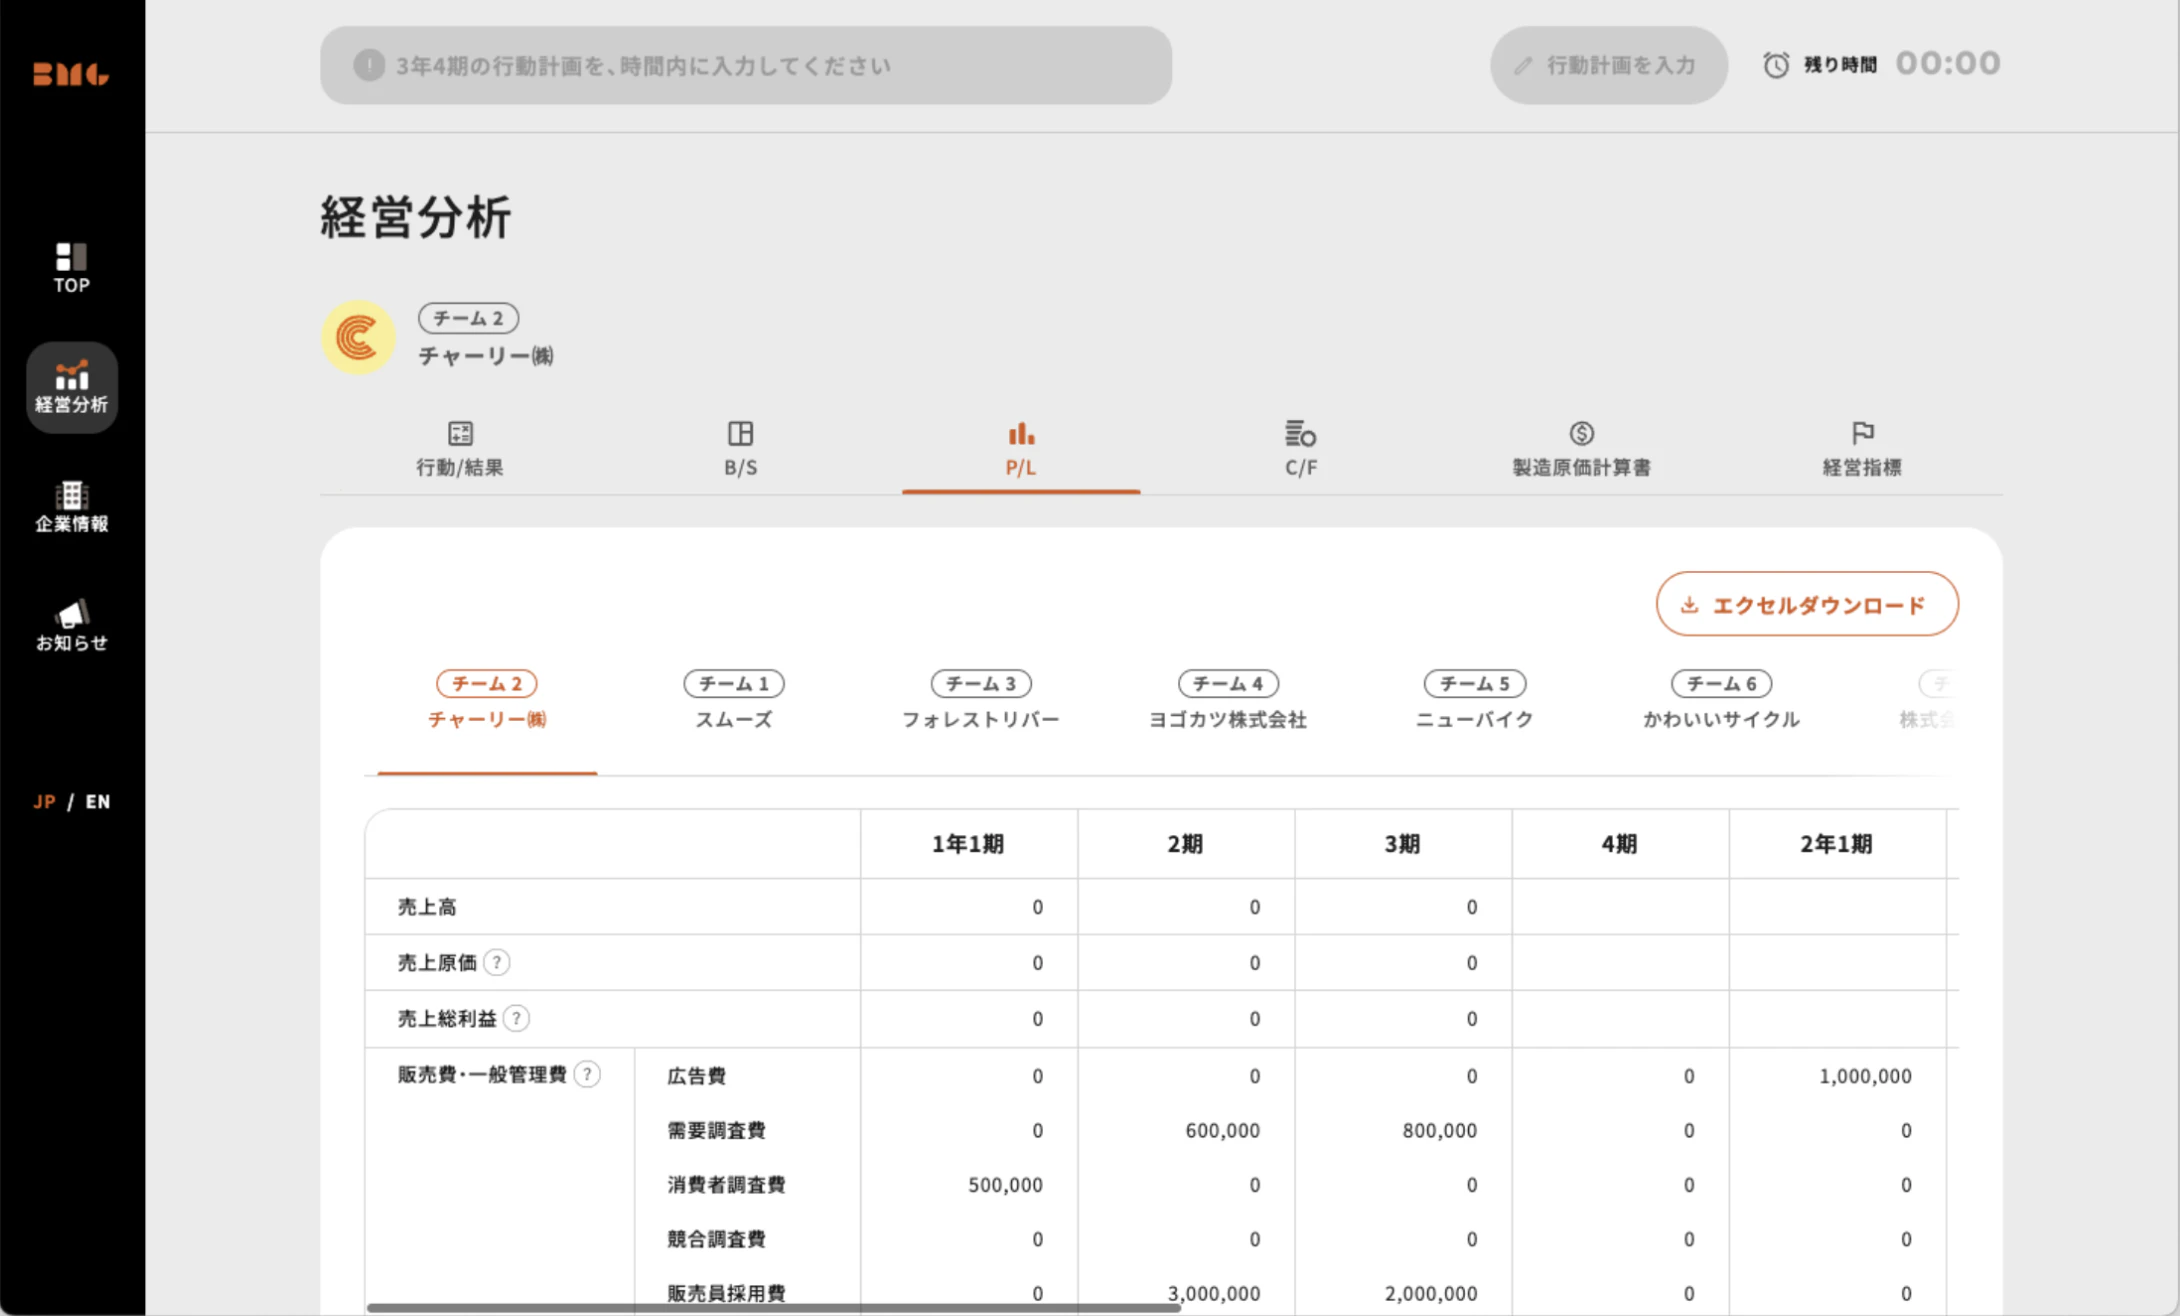The width and height of the screenshot is (2180, 1316).
Task: Click the 2年1期 column header
Action: [x=1836, y=844]
